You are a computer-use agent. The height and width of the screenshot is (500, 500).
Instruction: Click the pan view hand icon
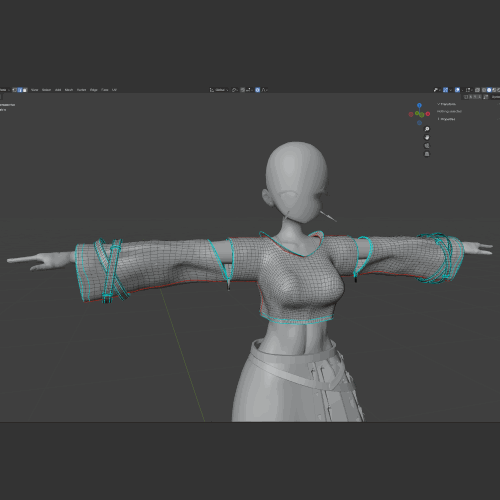tap(427, 137)
